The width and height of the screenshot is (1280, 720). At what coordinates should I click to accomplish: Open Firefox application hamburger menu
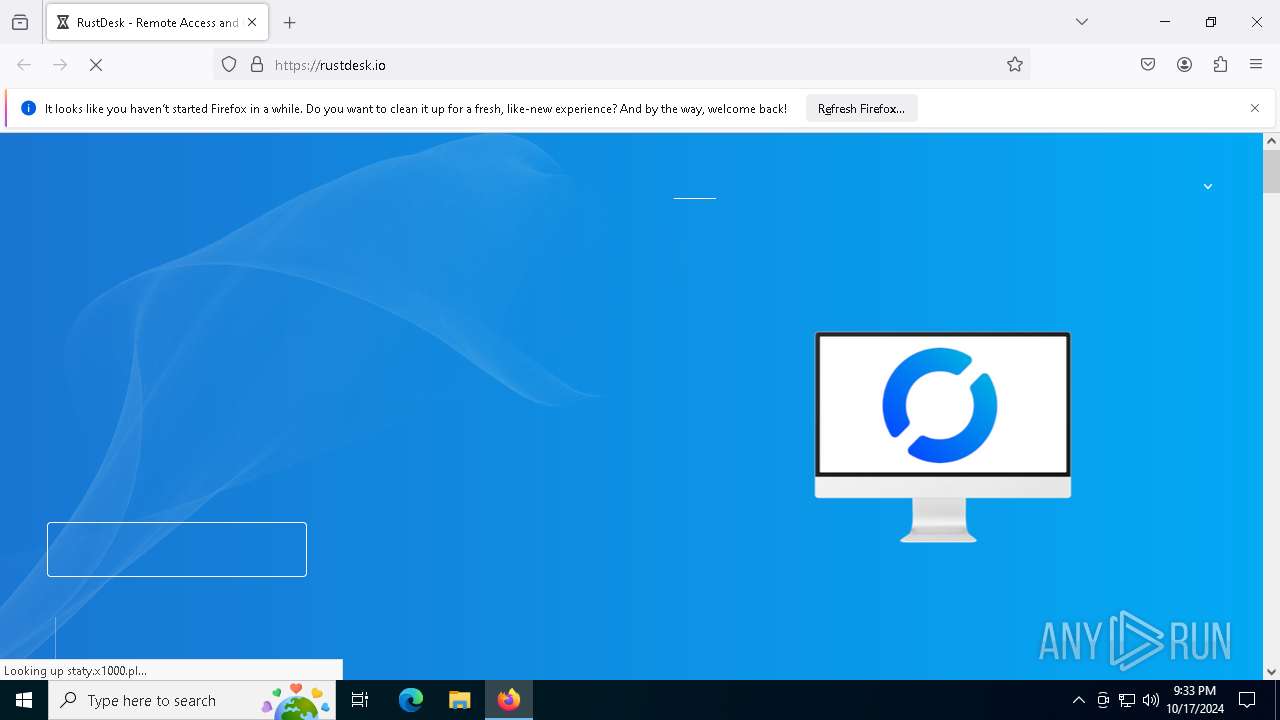1256,64
